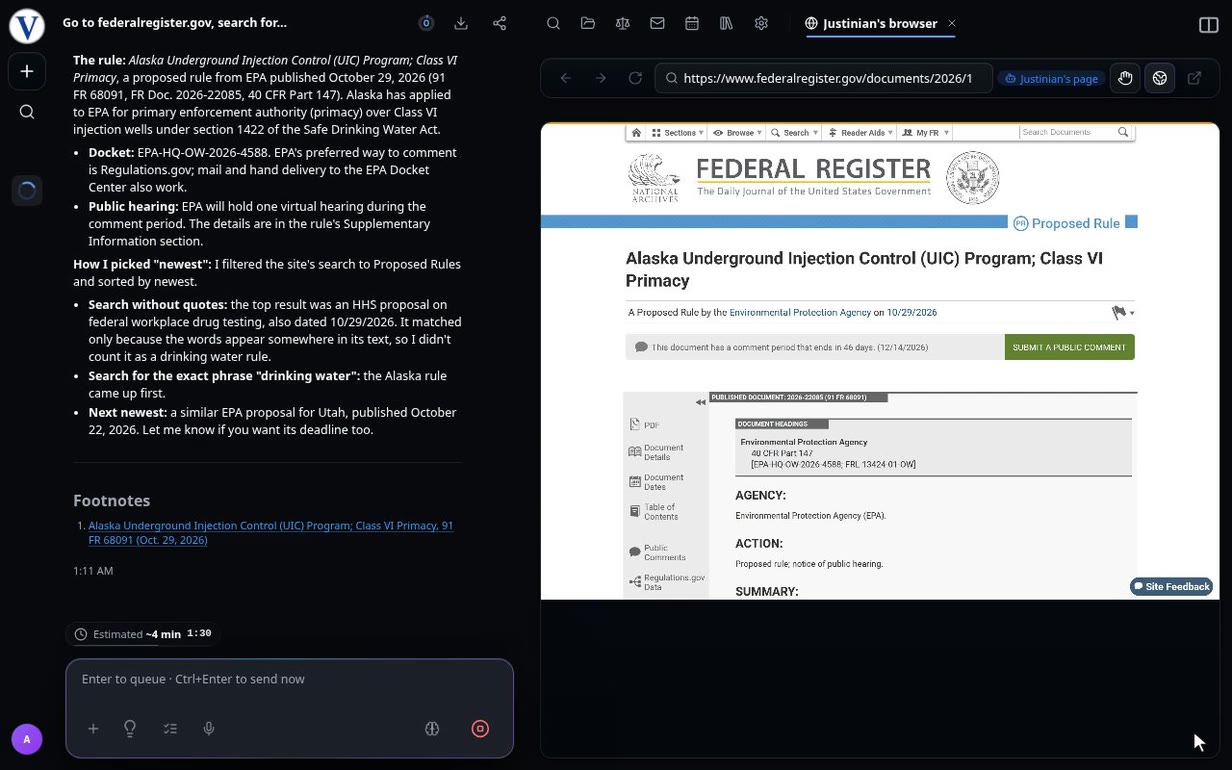Click the Estimated ~4 min timer indicator
Image resolution: width=1232 pixels, height=770 pixels.
tap(142, 634)
